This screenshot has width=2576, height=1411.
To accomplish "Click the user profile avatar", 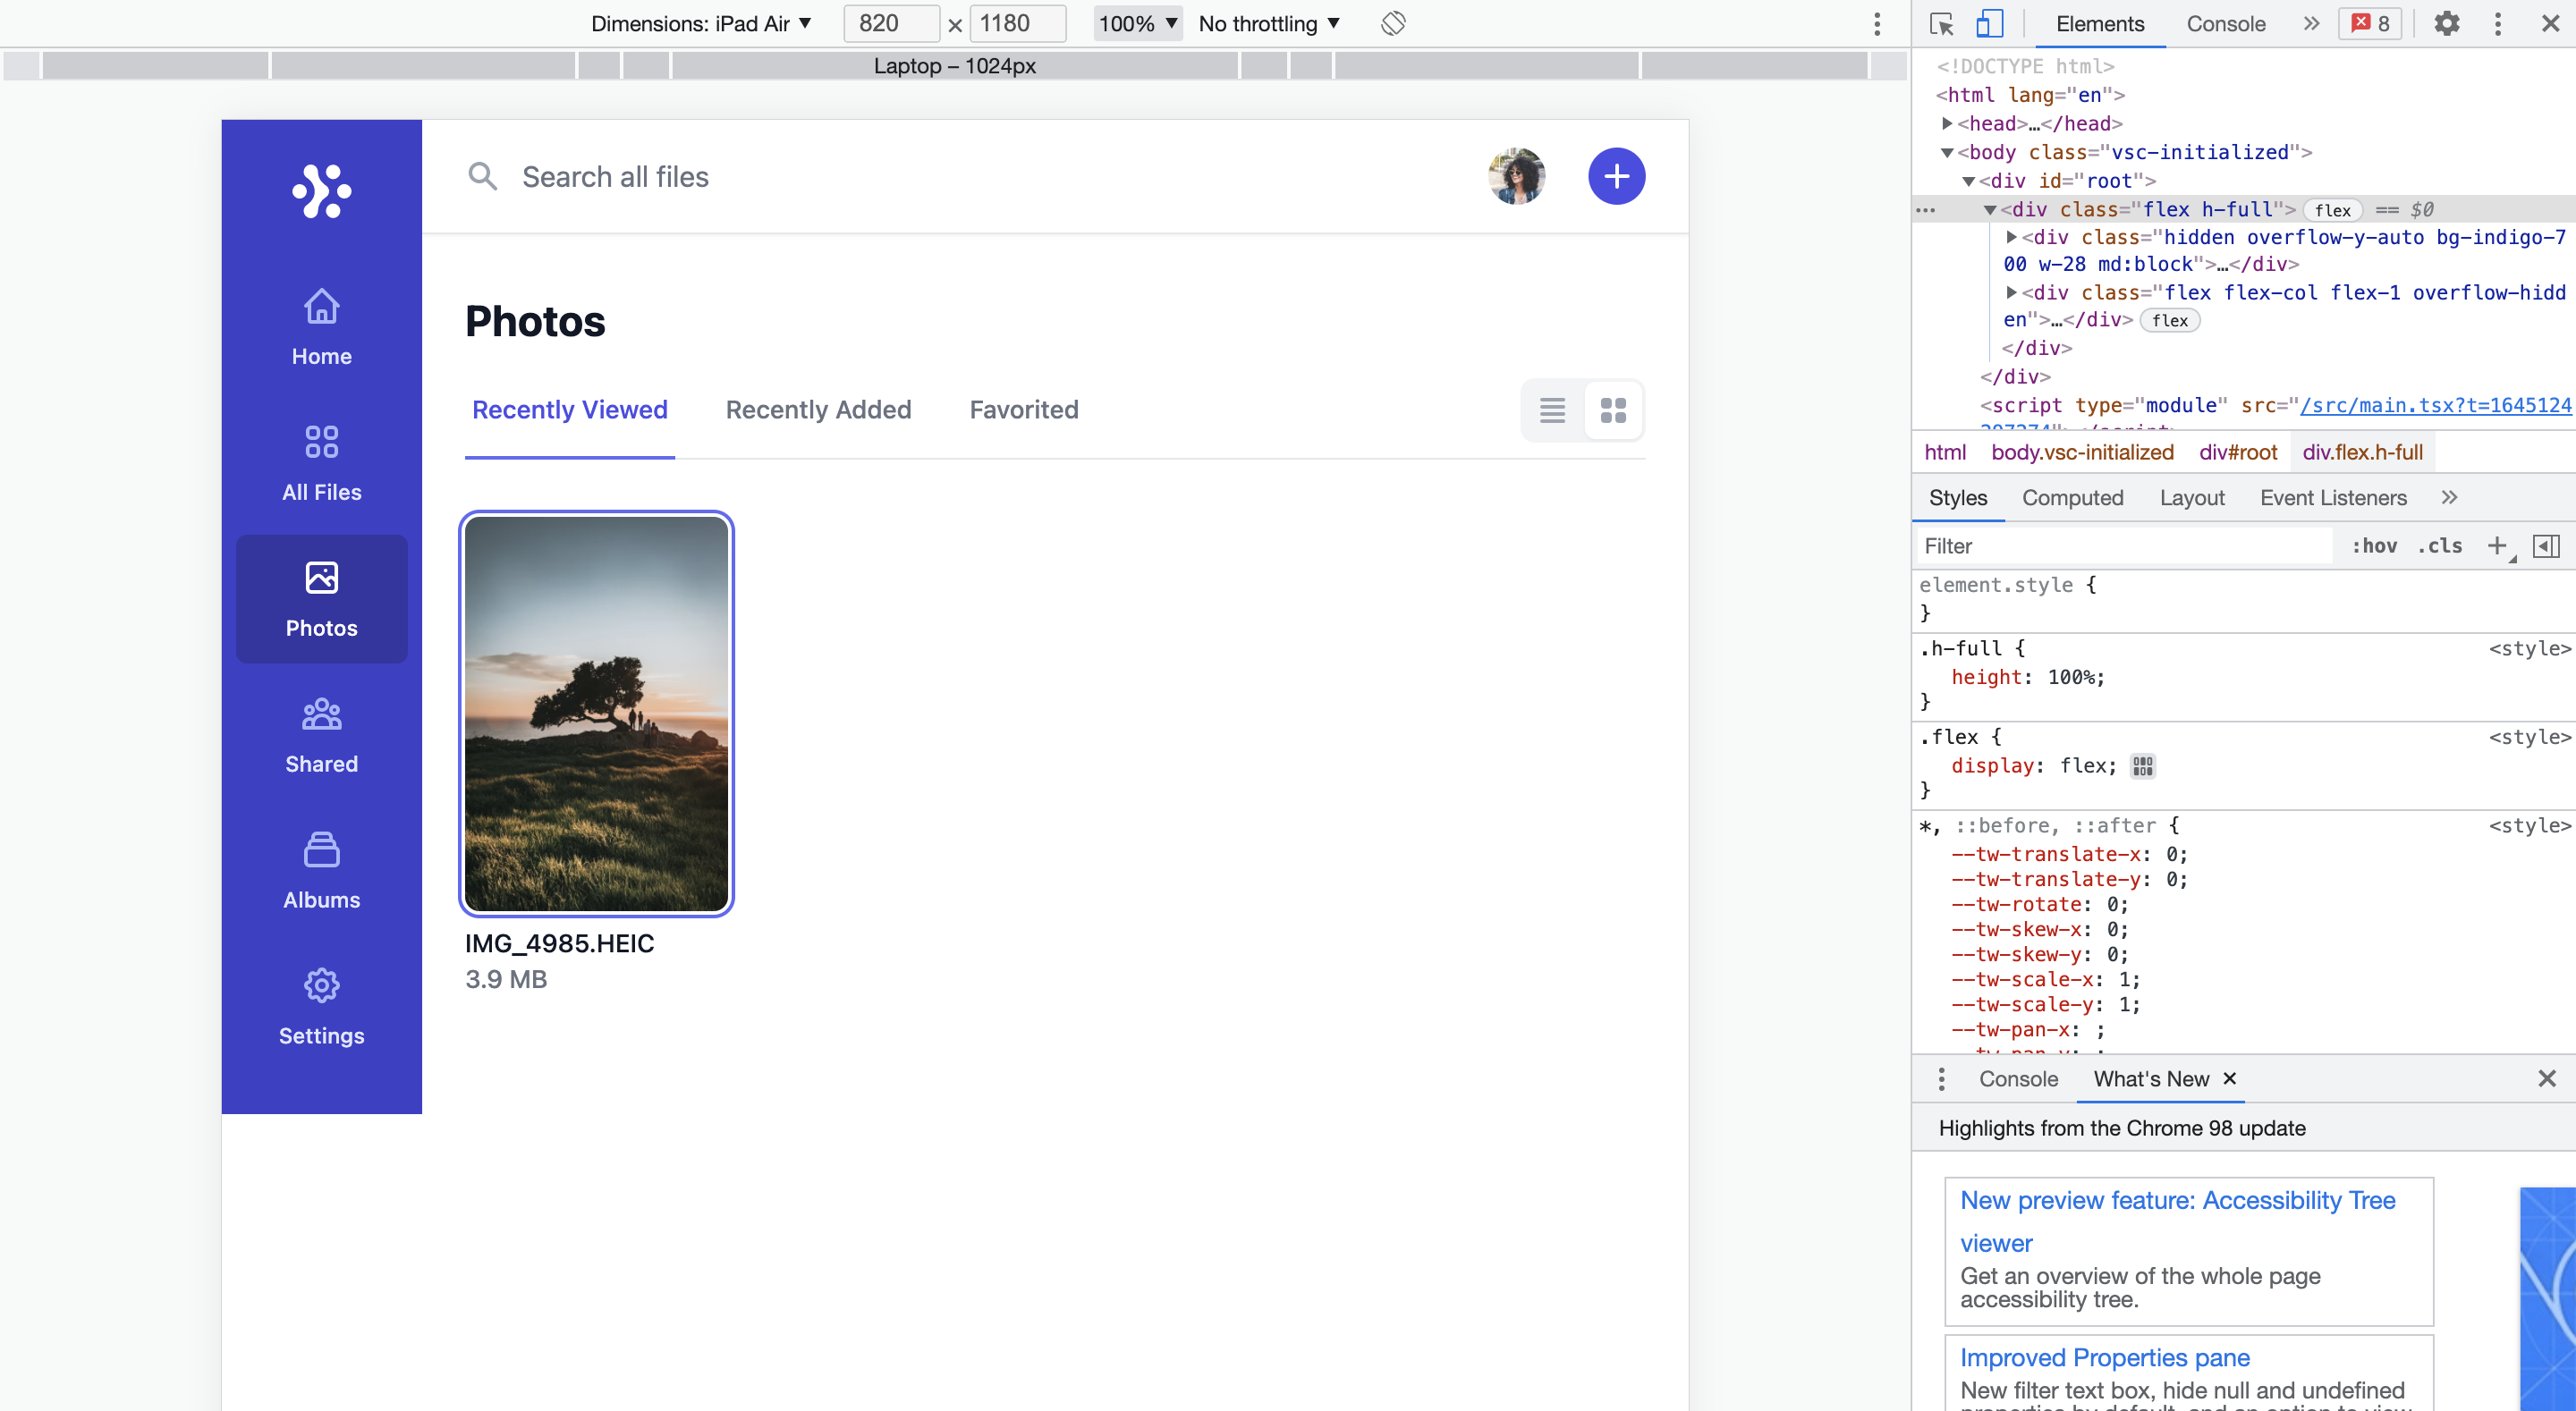I will tap(1516, 176).
